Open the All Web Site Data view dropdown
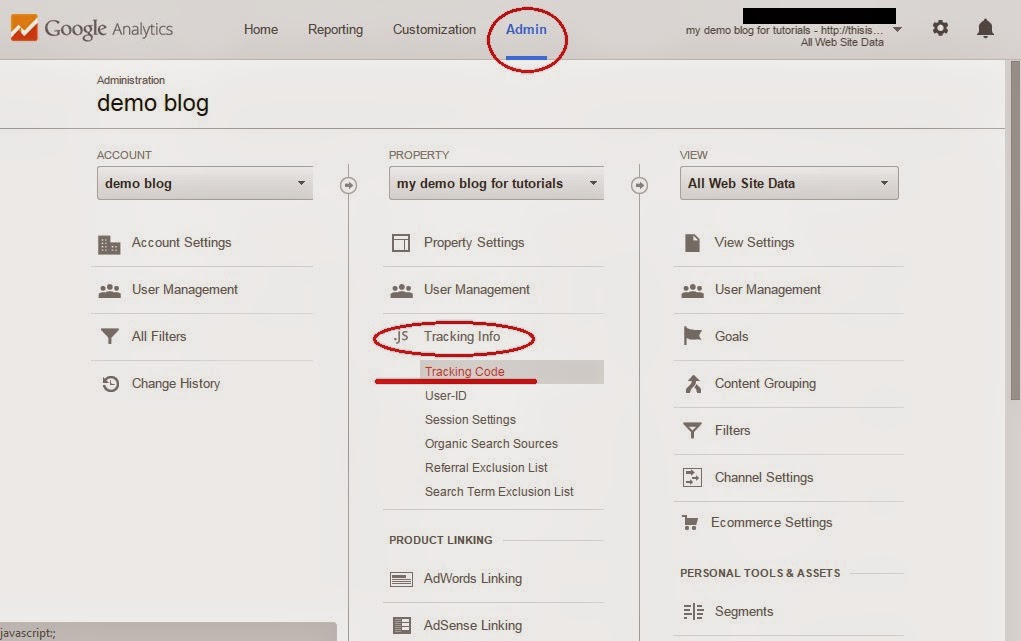 click(x=789, y=183)
